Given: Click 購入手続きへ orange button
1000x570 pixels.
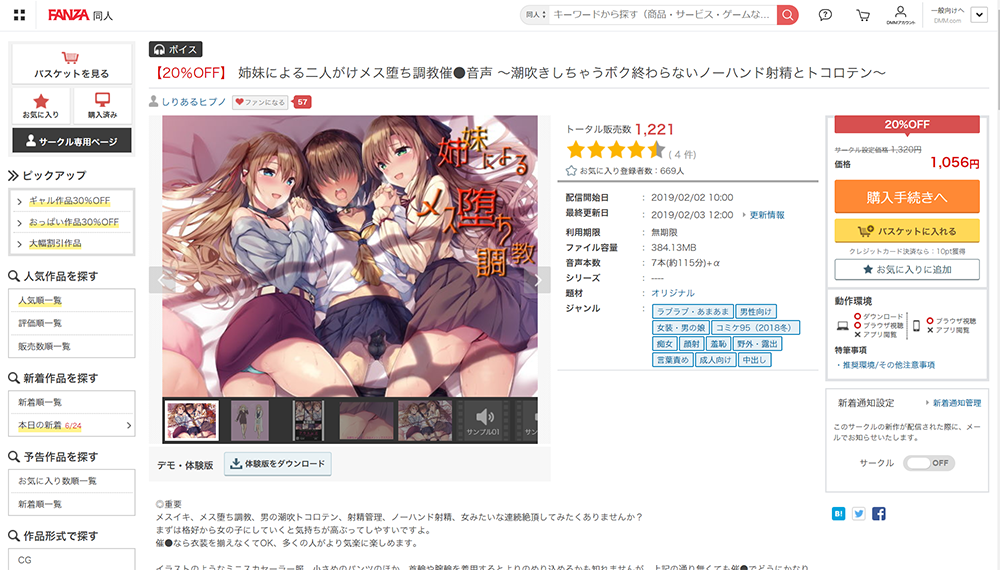Looking at the screenshot, I should point(907,196).
